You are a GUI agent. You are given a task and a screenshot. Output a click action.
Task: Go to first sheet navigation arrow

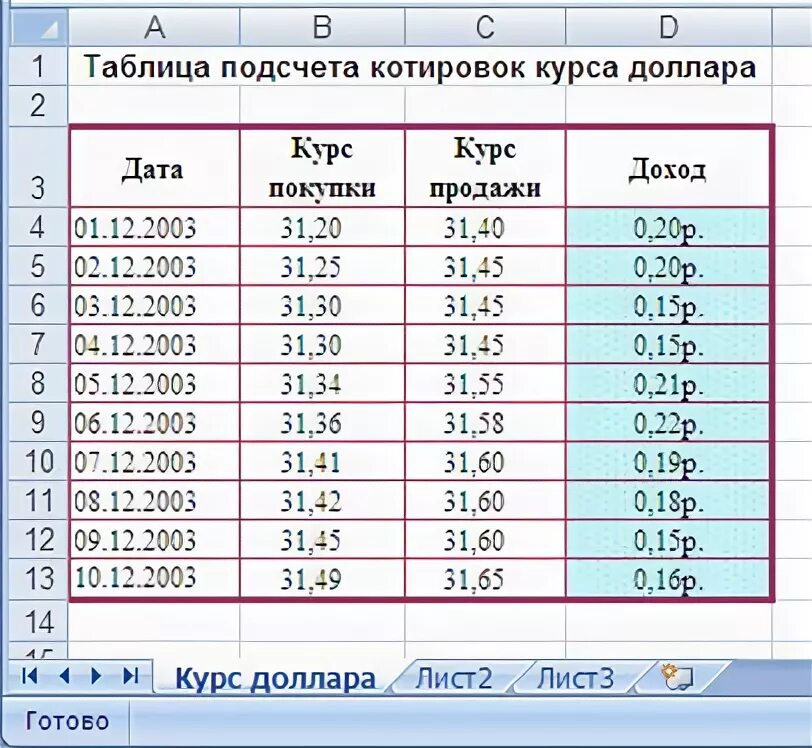30,675
